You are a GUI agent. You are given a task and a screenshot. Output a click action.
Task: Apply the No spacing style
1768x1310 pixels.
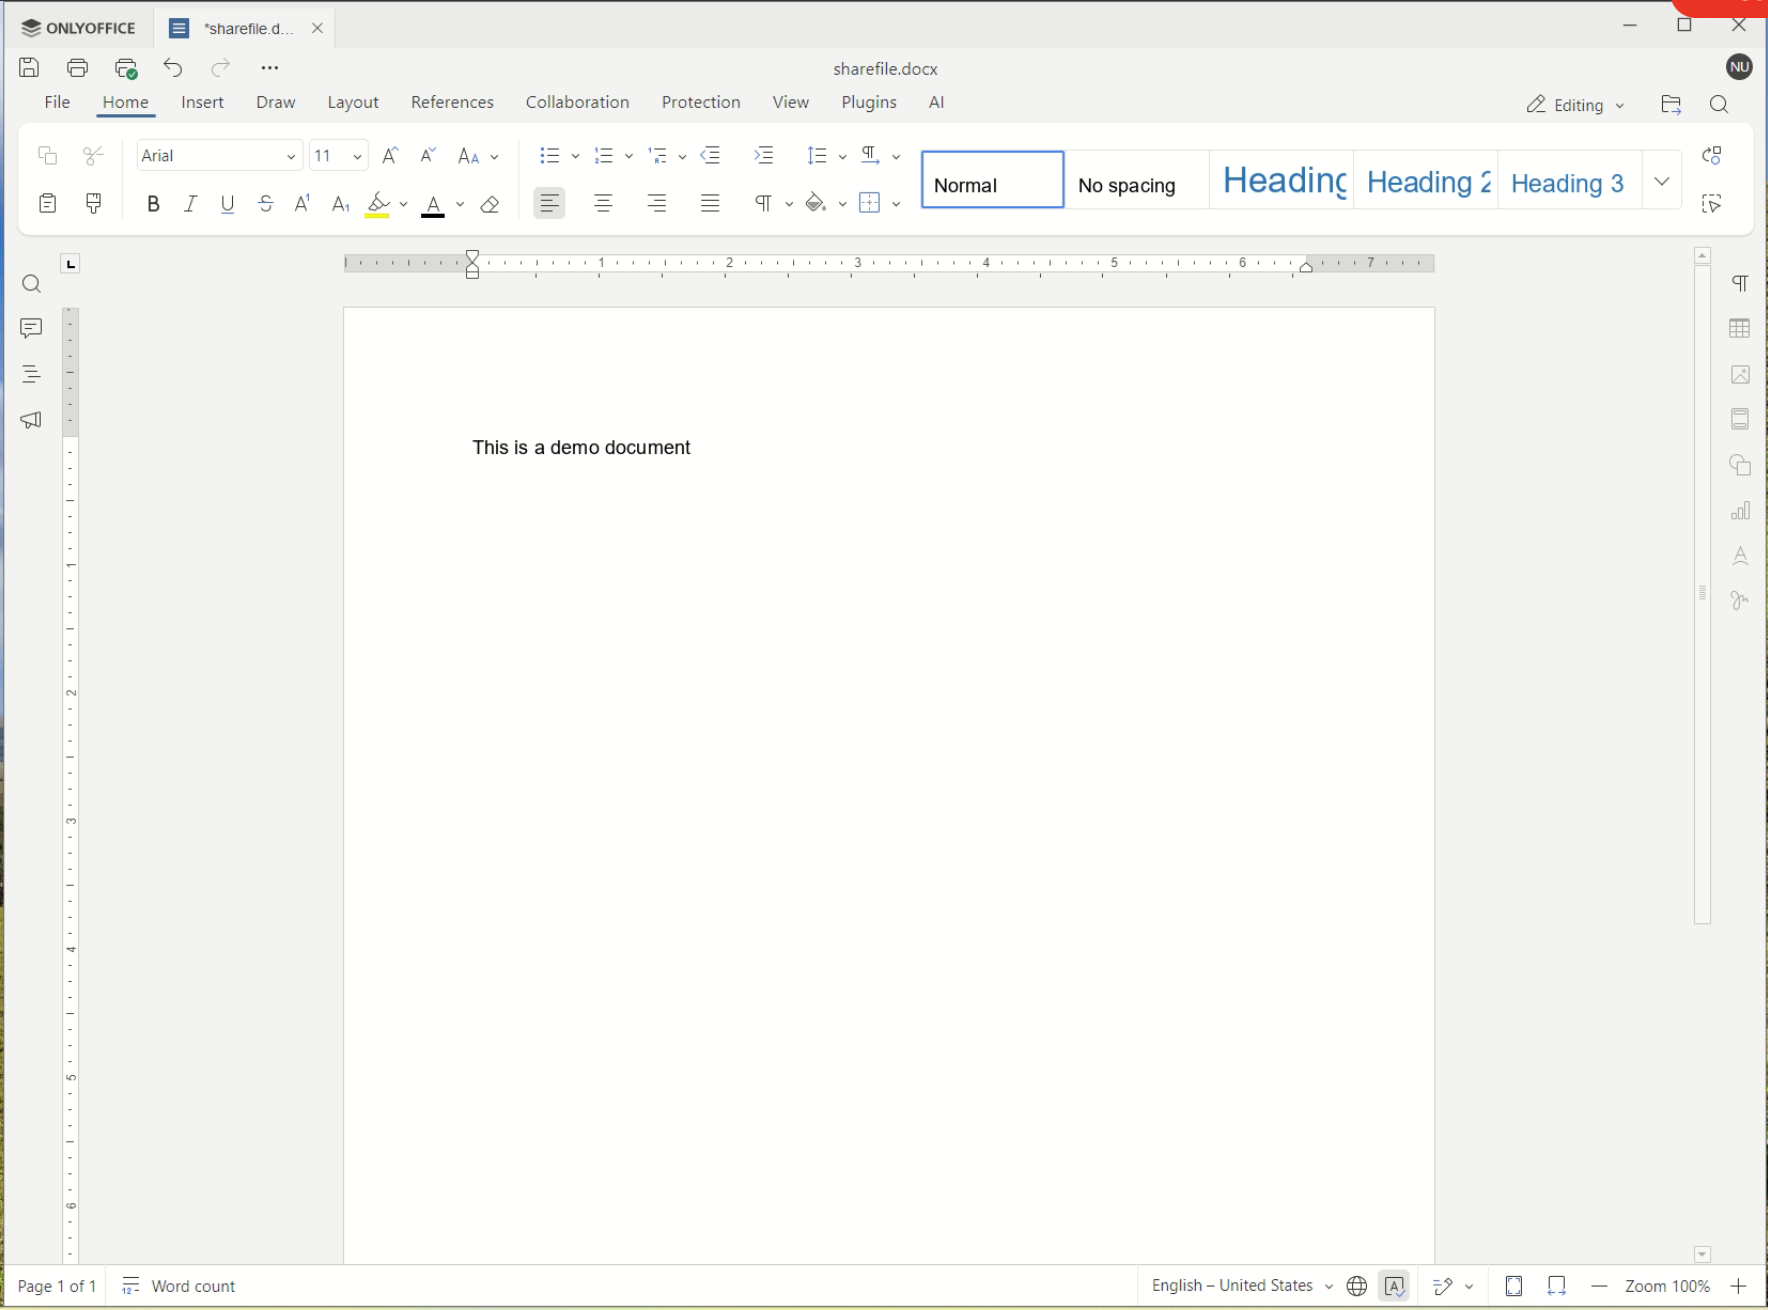click(x=1135, y=181)
